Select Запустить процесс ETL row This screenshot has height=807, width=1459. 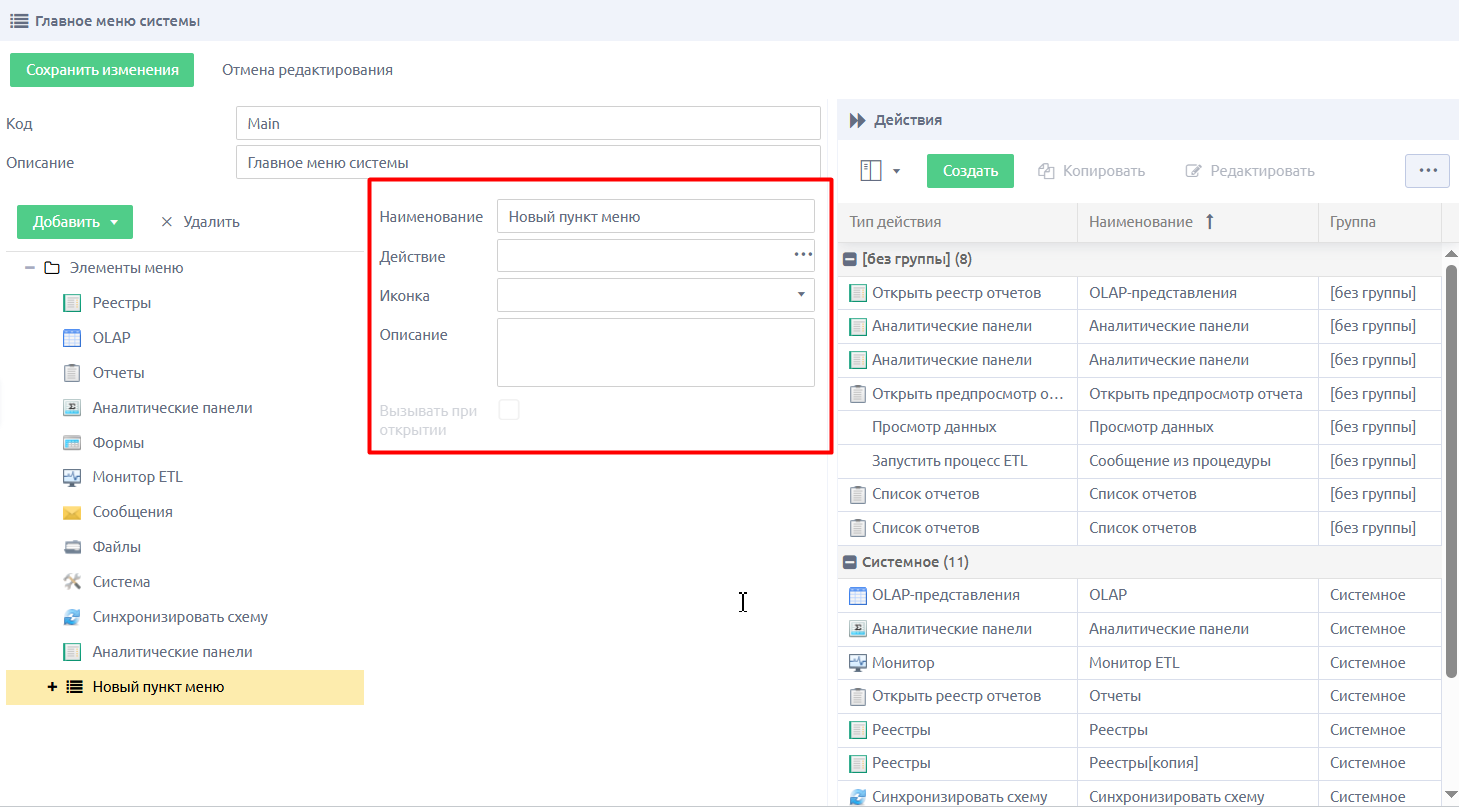1140,461
